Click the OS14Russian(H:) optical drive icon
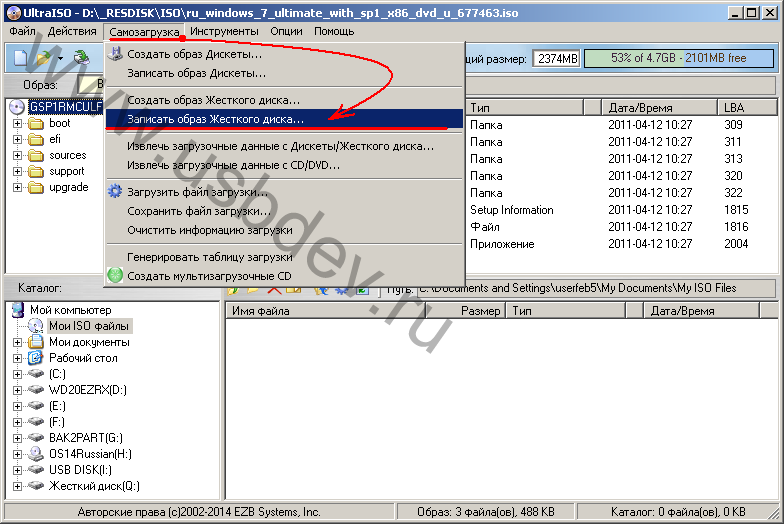This screenshot has height=524, width=784. 36,454
